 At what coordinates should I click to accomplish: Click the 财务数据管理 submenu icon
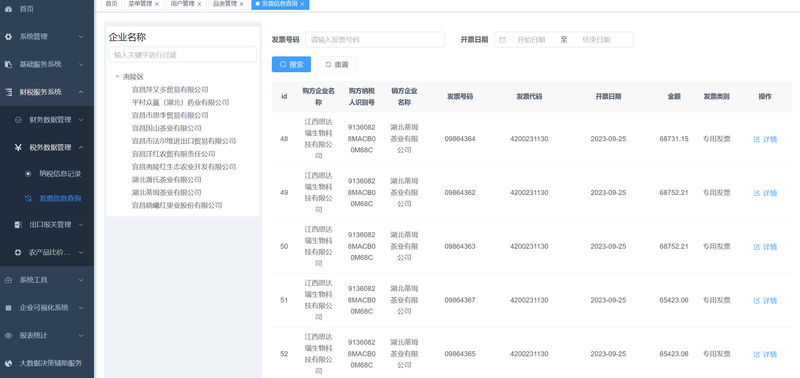click(18, 120)
